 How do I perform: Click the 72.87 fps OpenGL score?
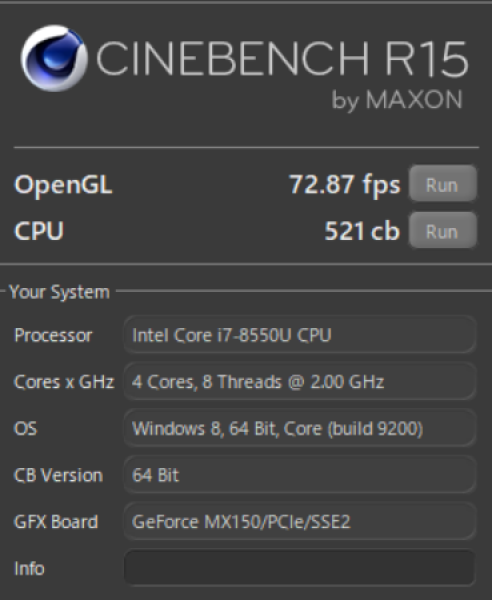click(x=345, y=185)
